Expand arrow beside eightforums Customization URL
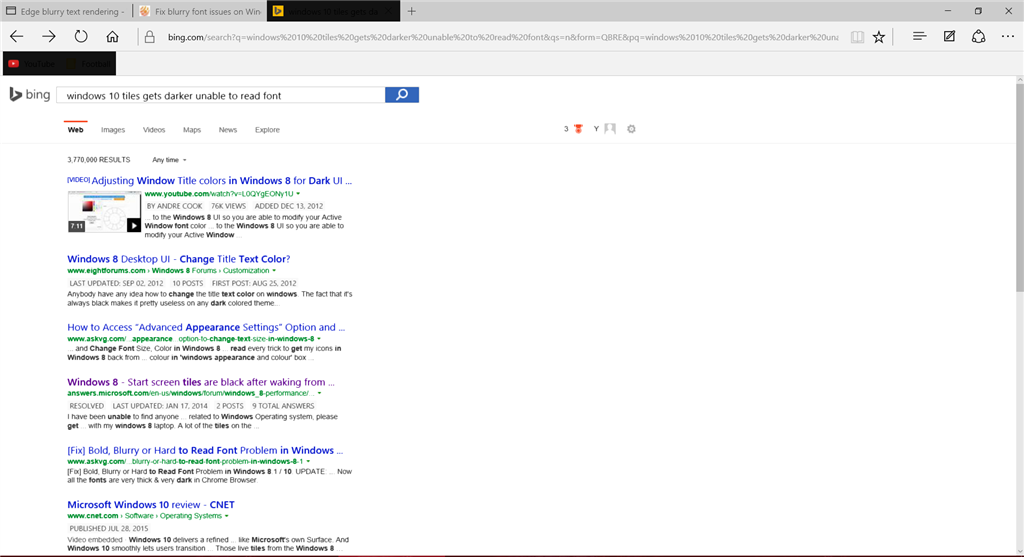Image resolution: width=1024 pixels, height=557 pixels. tap(274, 270)
